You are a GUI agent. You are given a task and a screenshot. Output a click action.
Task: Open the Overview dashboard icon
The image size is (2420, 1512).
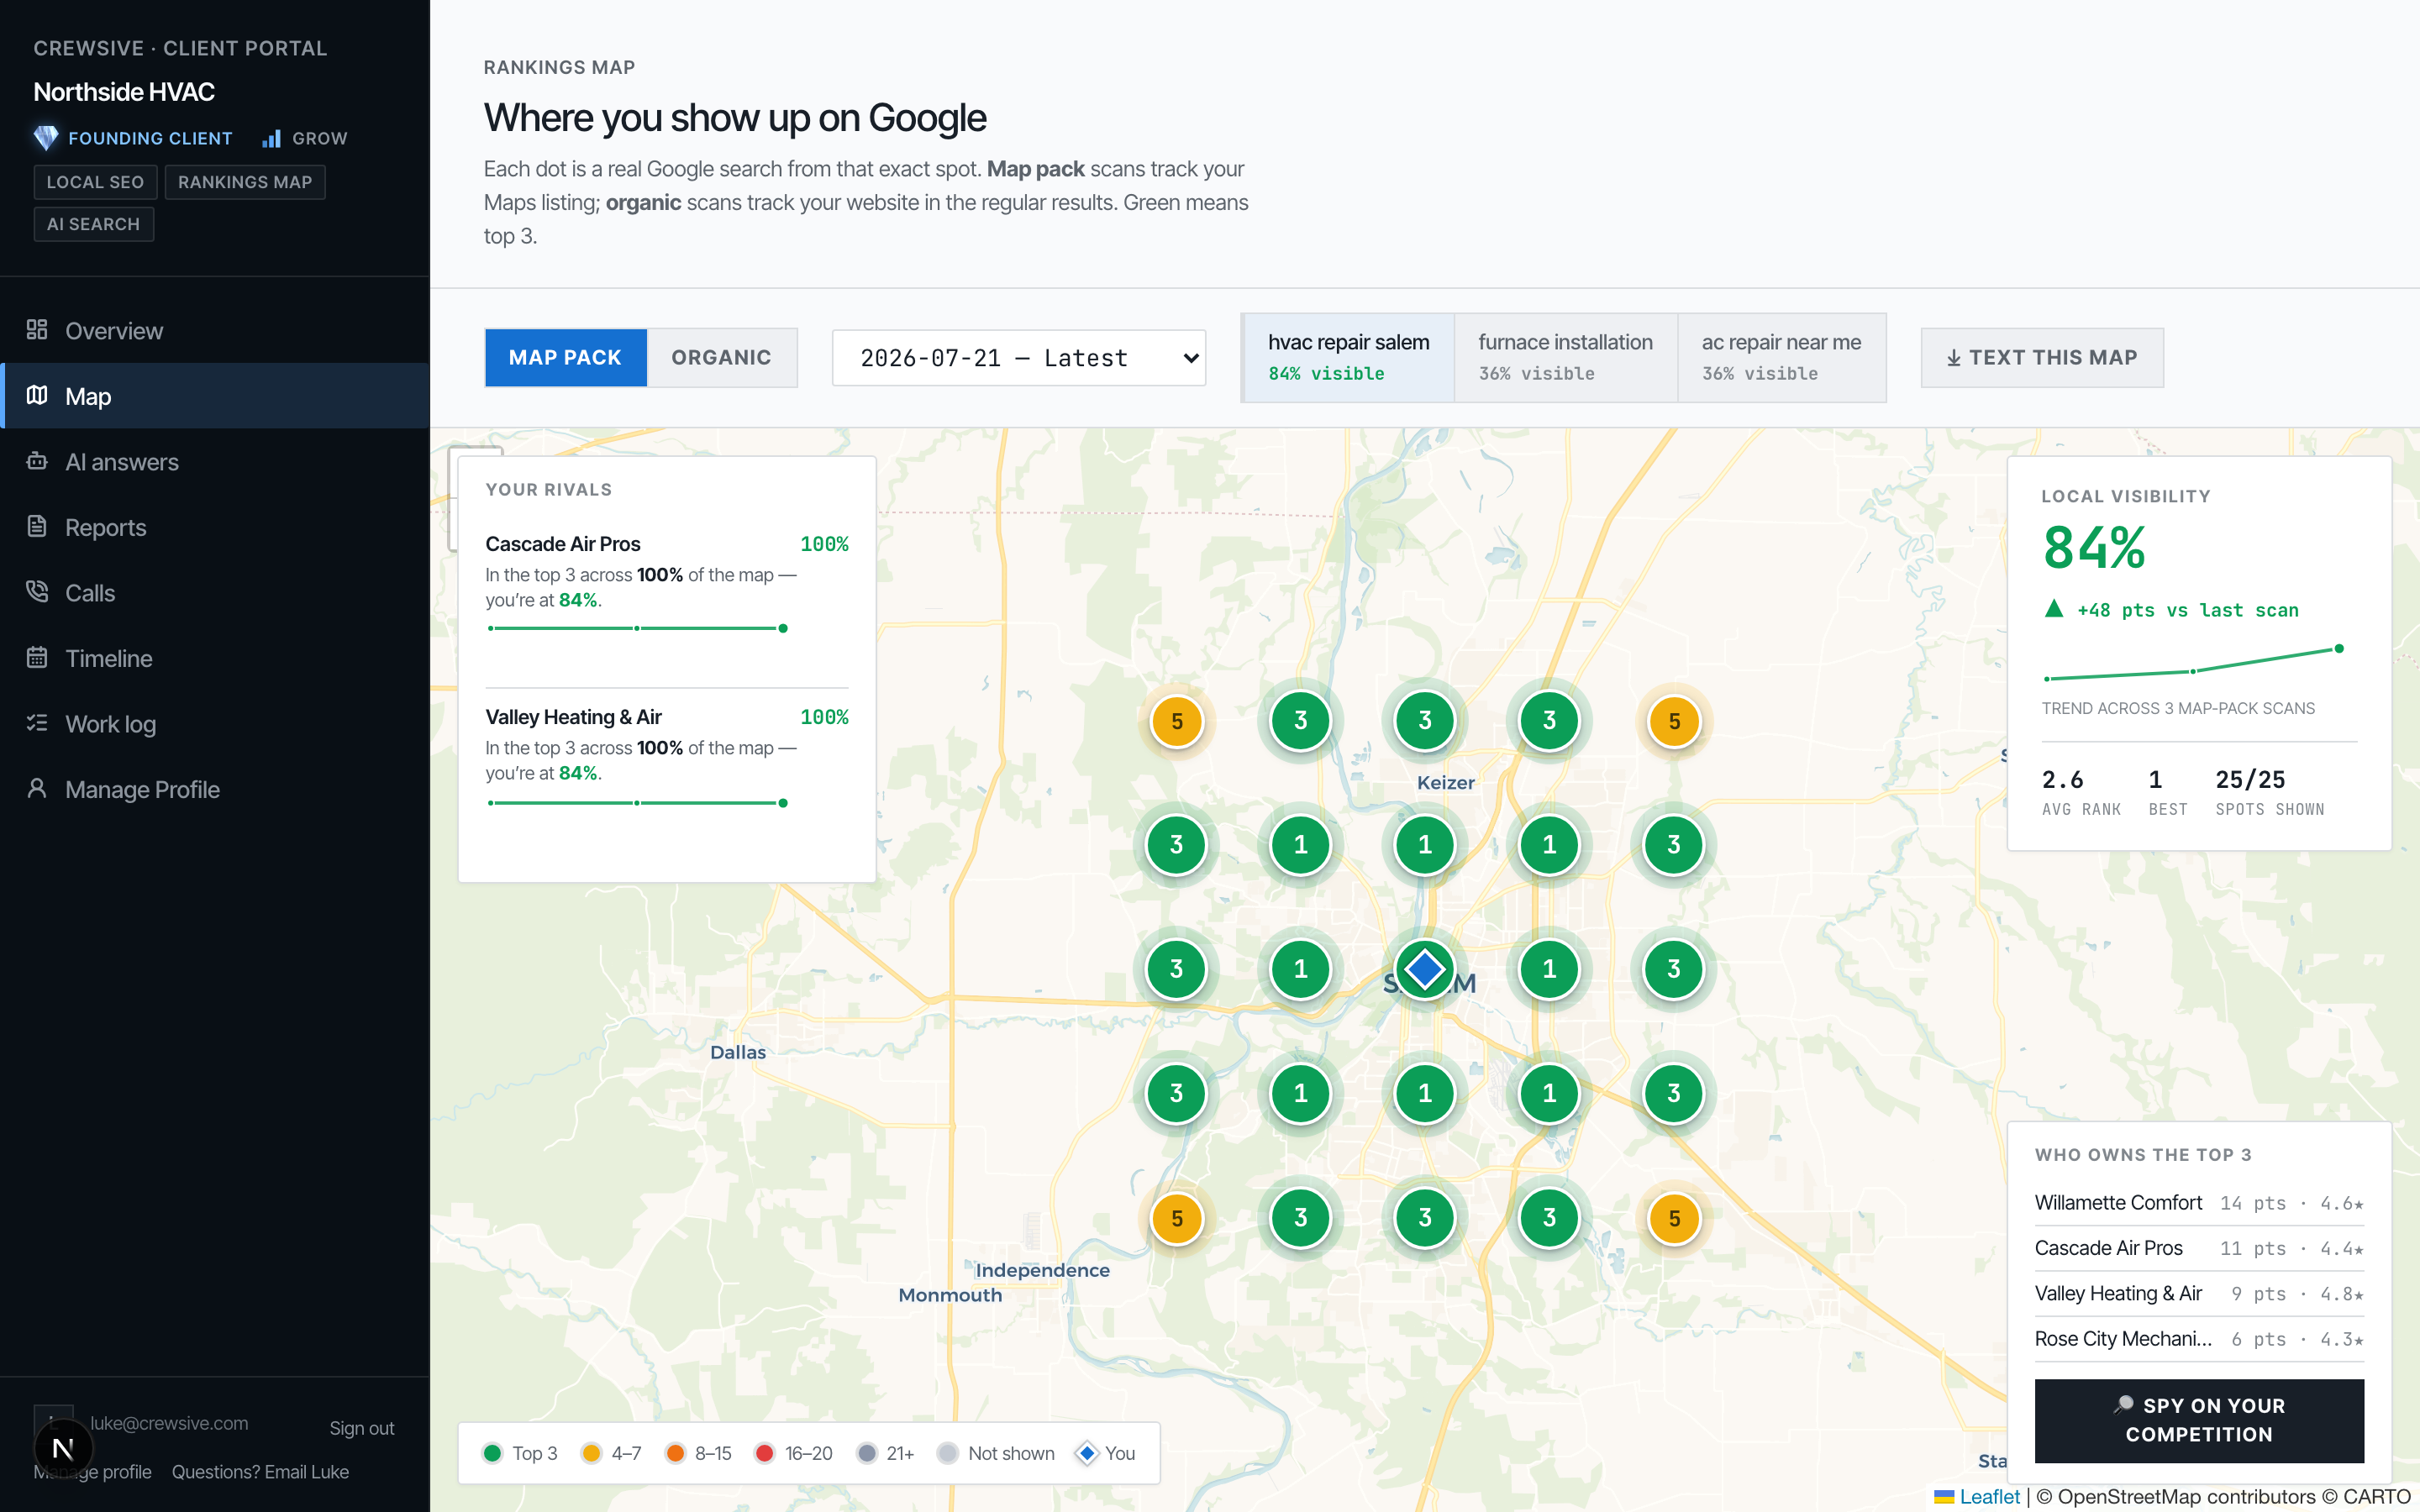pos(37,330)
